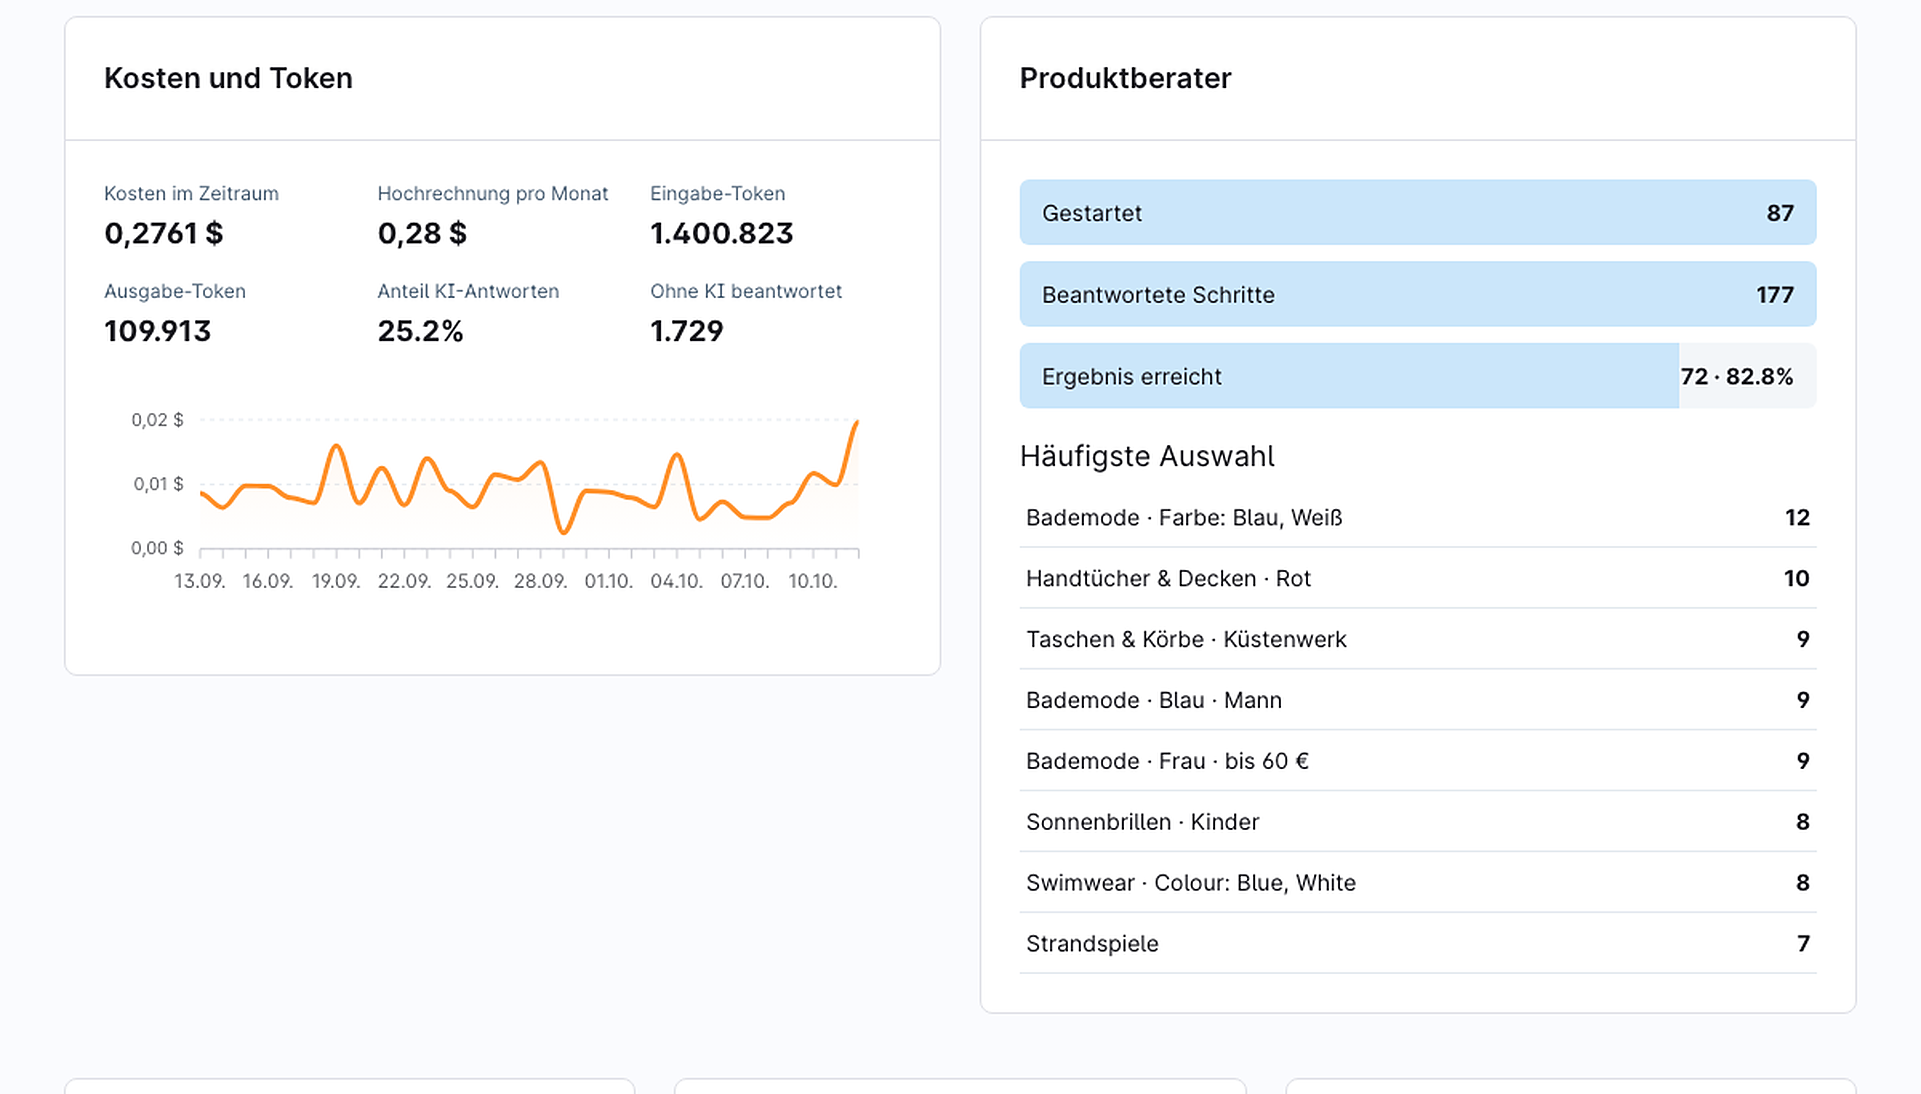
Task: Click the Gestartet bar showing 87
Action: coord(1417,212)
